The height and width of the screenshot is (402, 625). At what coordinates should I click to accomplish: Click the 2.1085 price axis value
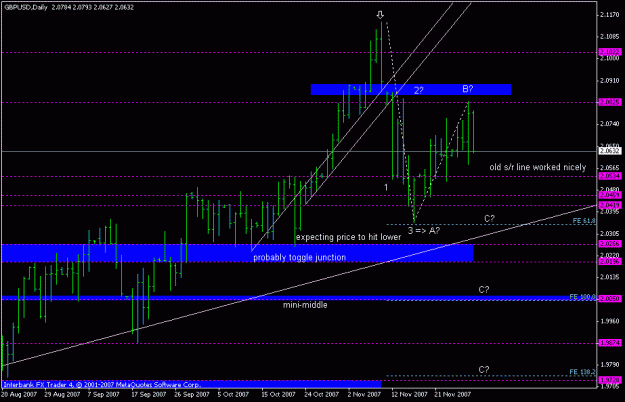pyautogui.click(x=610, y=37)
